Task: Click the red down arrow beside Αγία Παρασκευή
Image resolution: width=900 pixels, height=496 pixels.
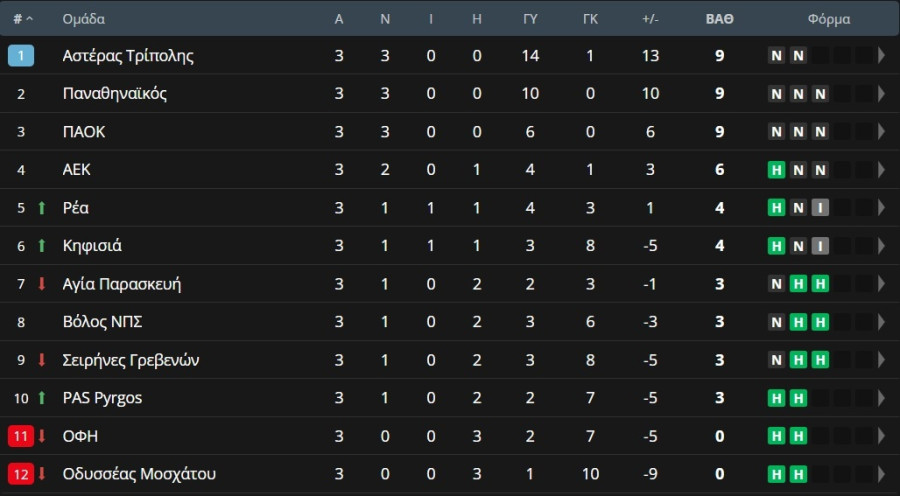Action: [41, 284]
